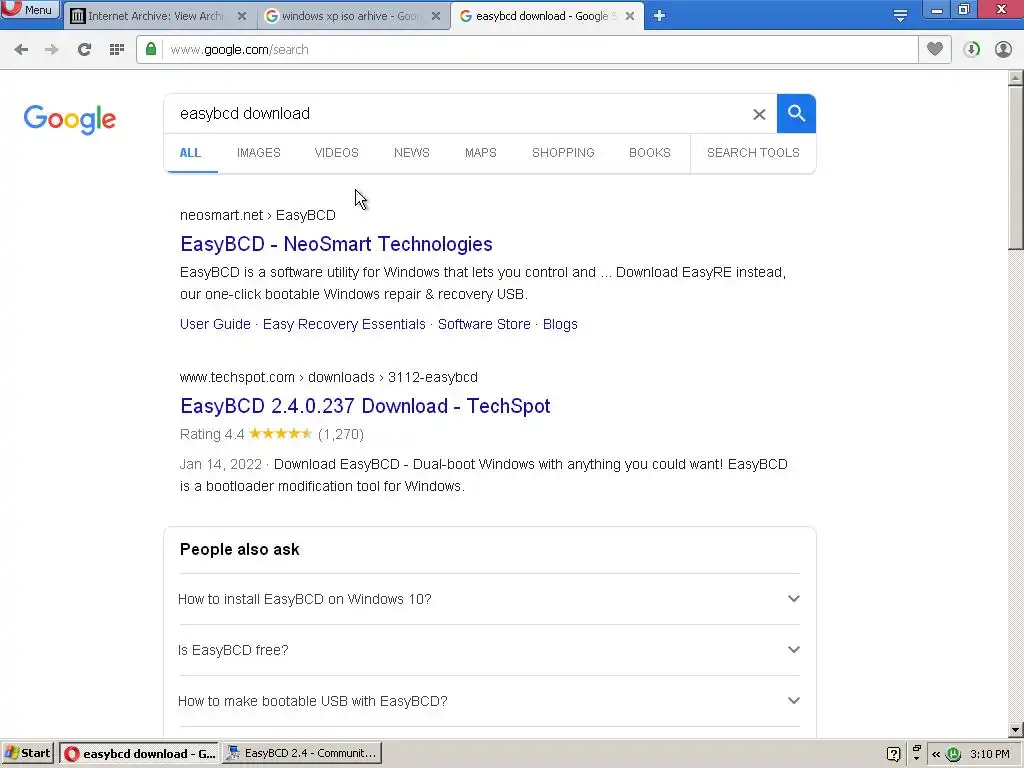Switch to NEWS results
The image size is (1024, 768).
point(411,153)
